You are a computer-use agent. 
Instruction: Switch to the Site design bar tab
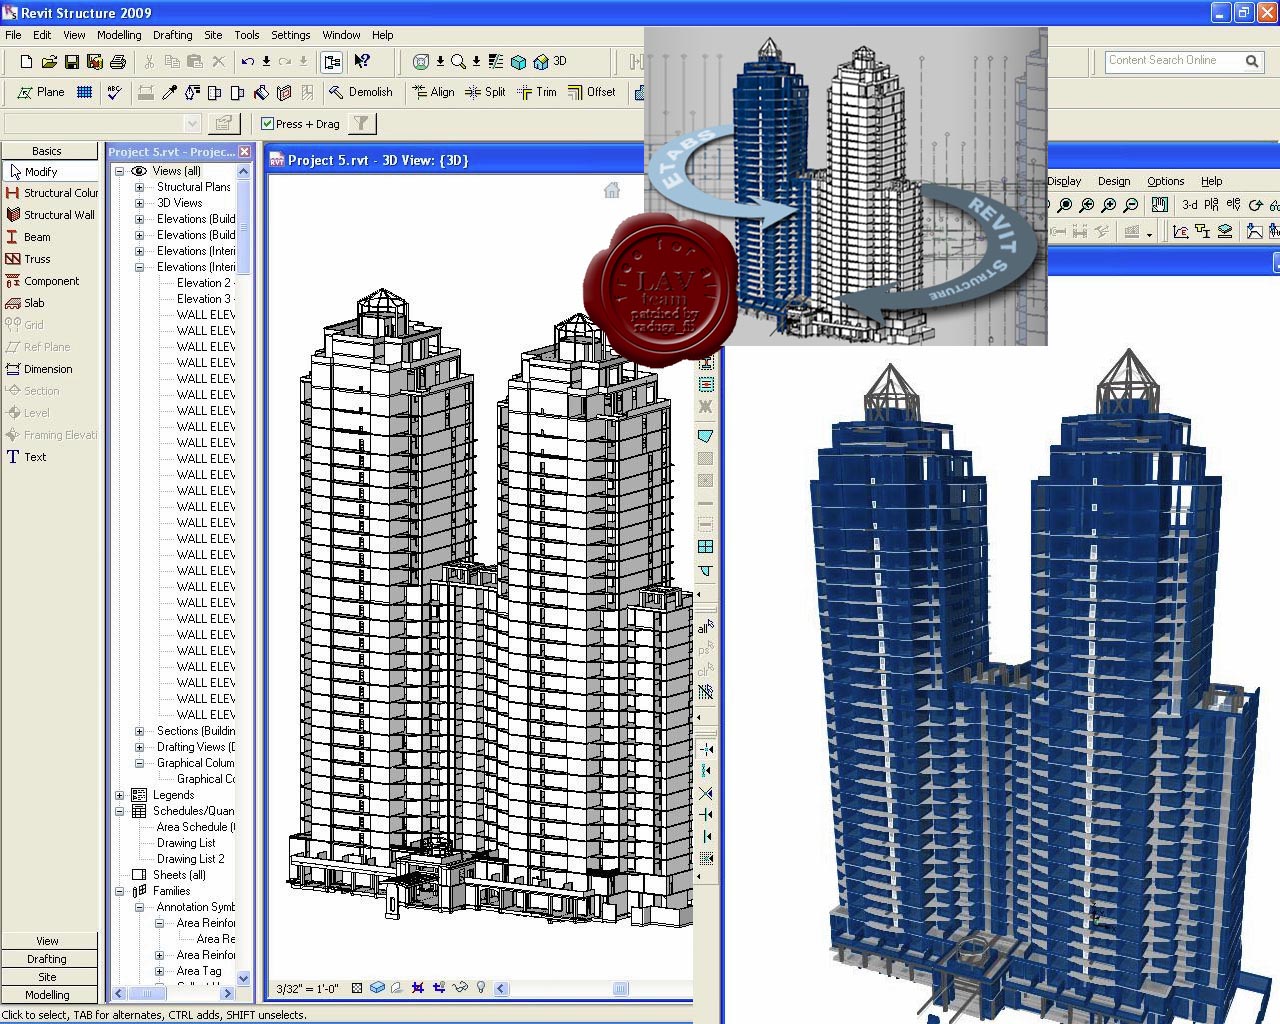coord(49,977)
